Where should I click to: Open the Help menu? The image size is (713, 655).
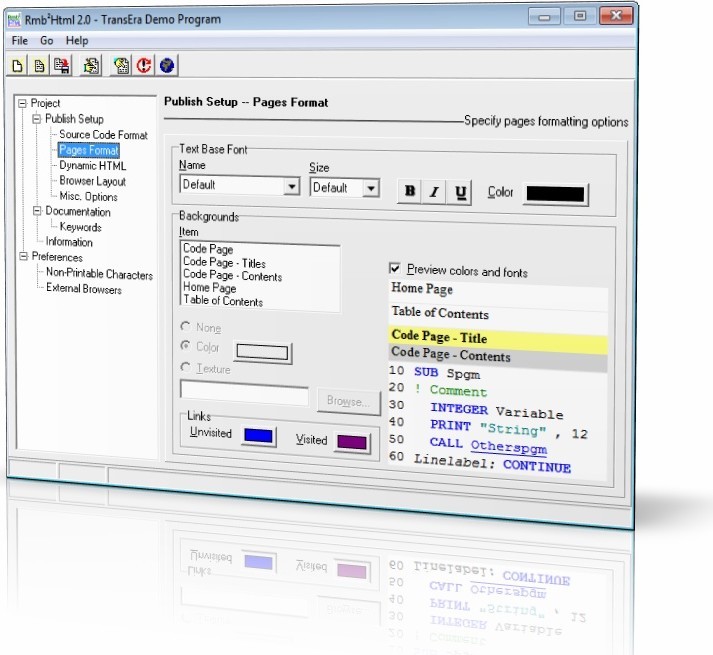[77, 40]
